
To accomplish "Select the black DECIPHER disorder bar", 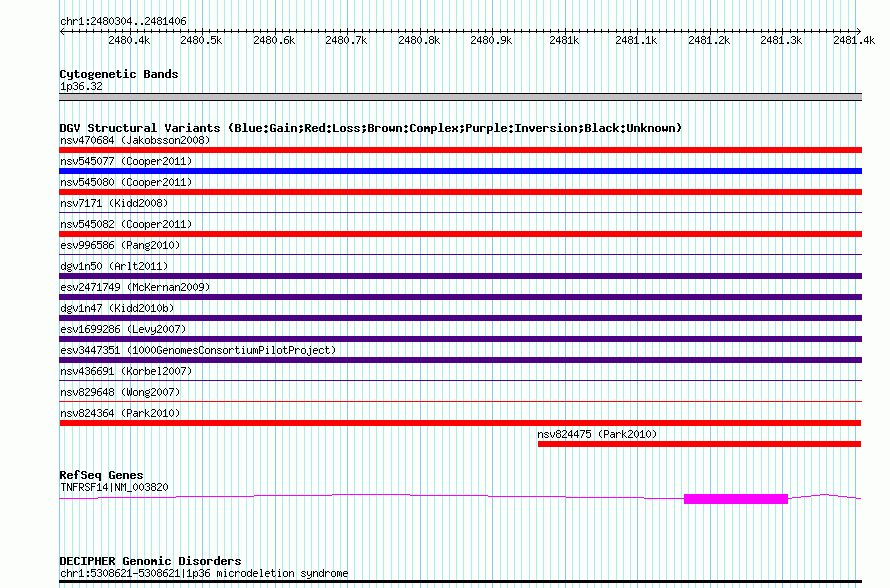I will pos(460,581).
